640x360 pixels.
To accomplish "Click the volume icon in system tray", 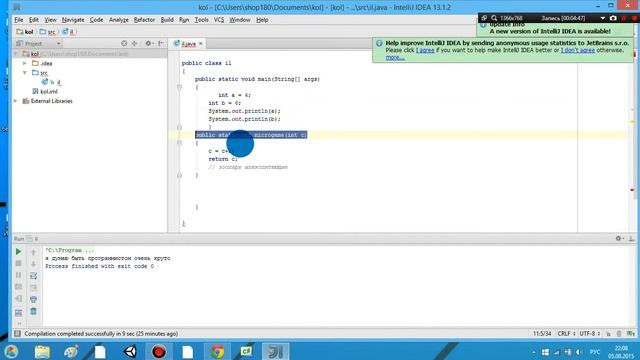I will [579, 352].
